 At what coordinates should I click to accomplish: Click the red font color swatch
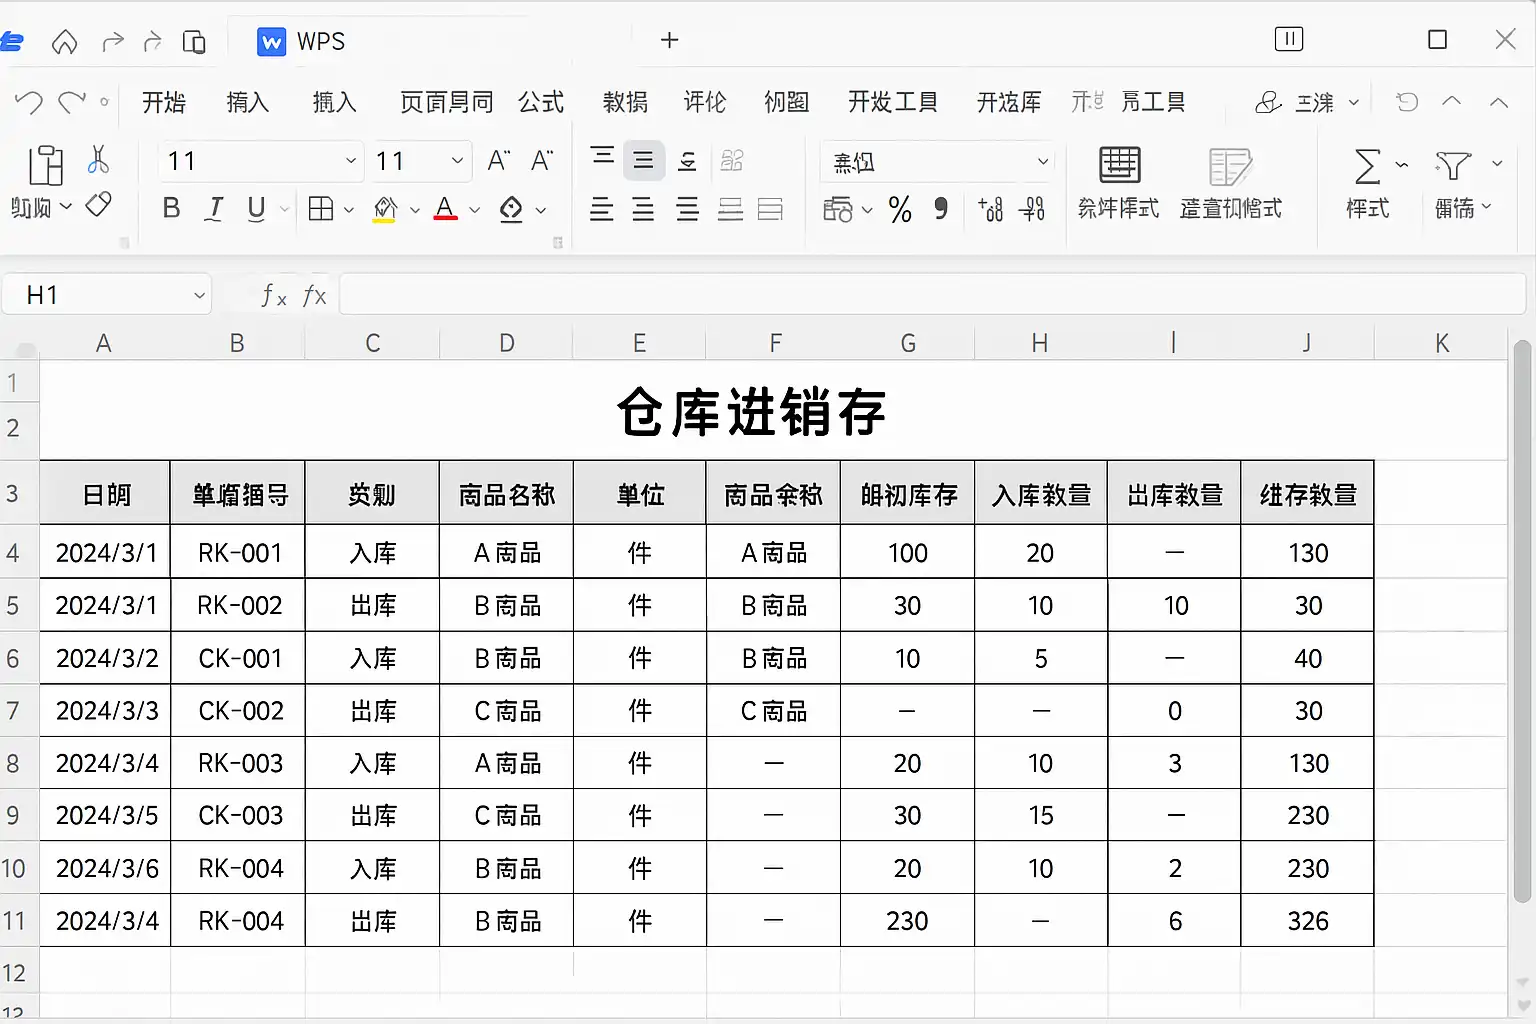446,209
